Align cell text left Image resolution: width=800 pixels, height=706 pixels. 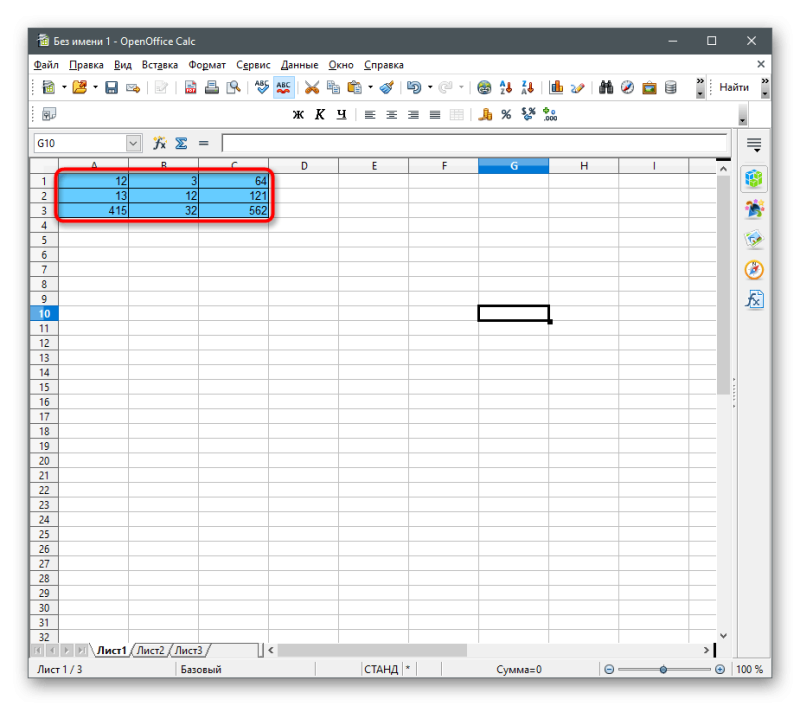pos(370,115)
